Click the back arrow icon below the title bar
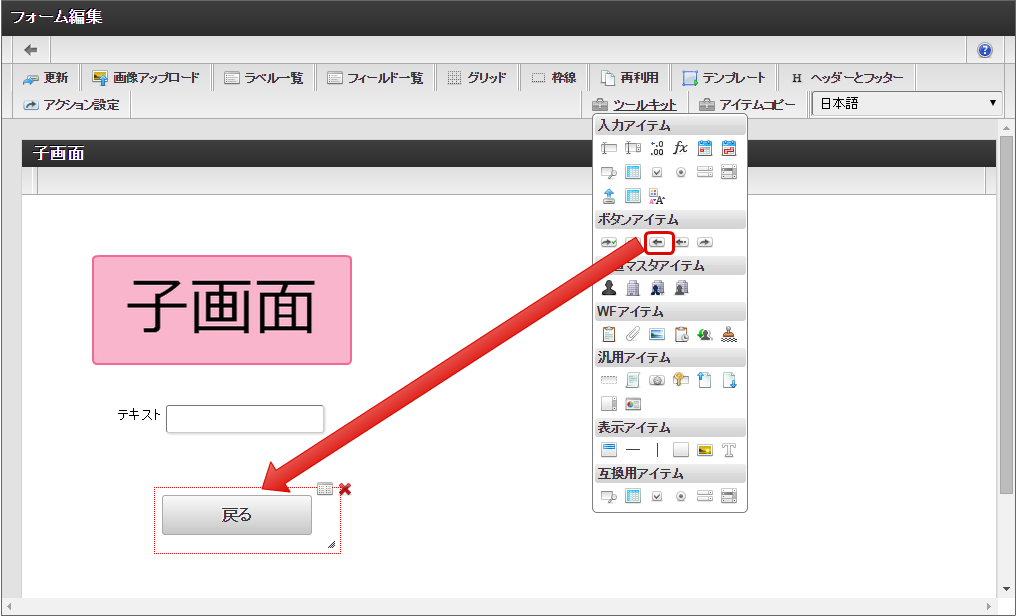This screenshot has height=616, width=1016. pyautogui.click(x=31, y=50)
